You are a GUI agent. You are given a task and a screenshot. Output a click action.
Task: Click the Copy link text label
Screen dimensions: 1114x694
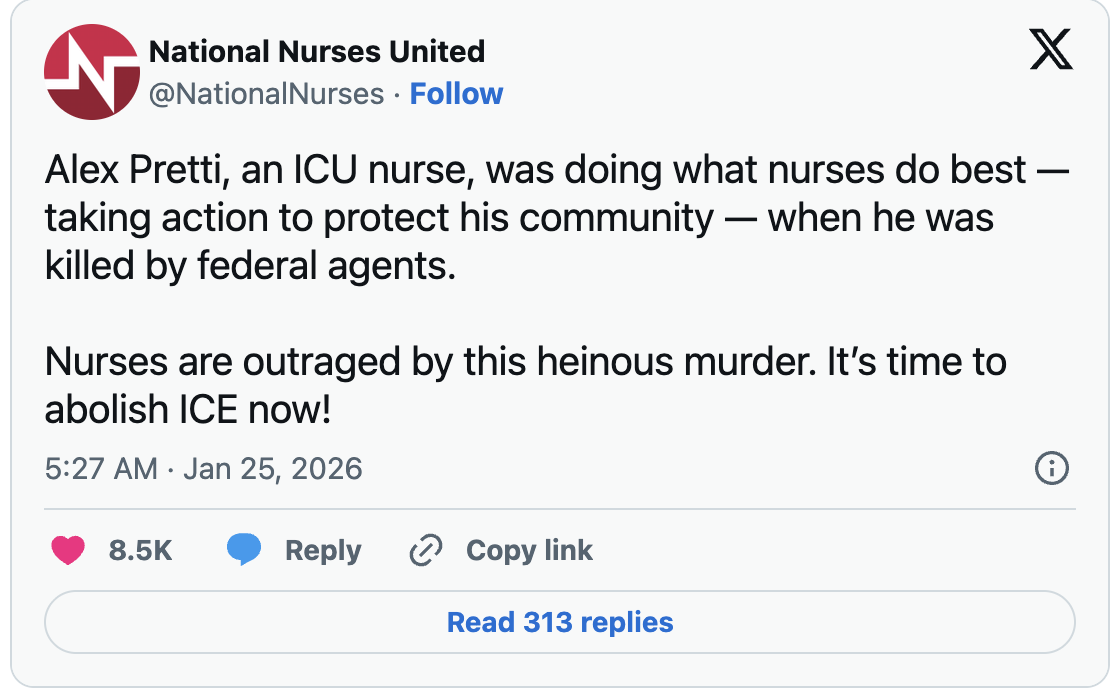[529, 550]
